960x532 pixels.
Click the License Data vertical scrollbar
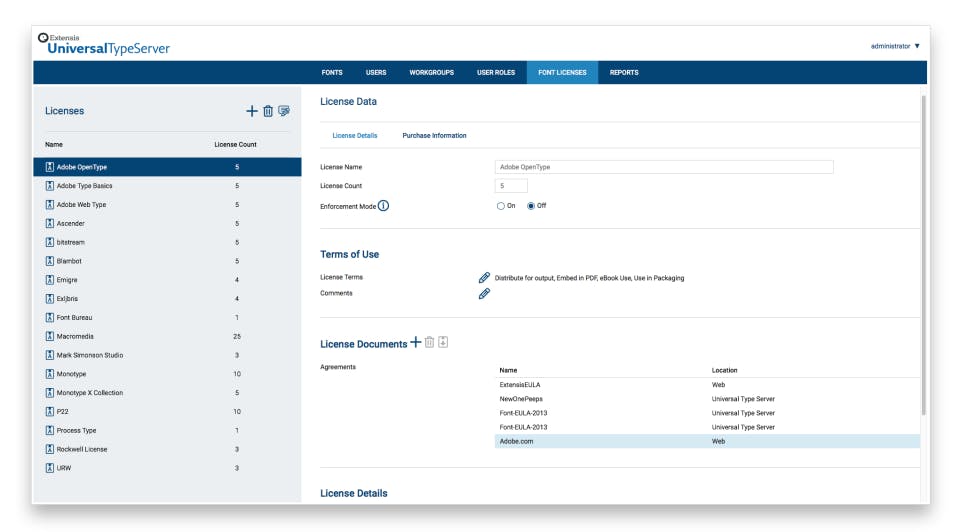click(x=923, y=255)
